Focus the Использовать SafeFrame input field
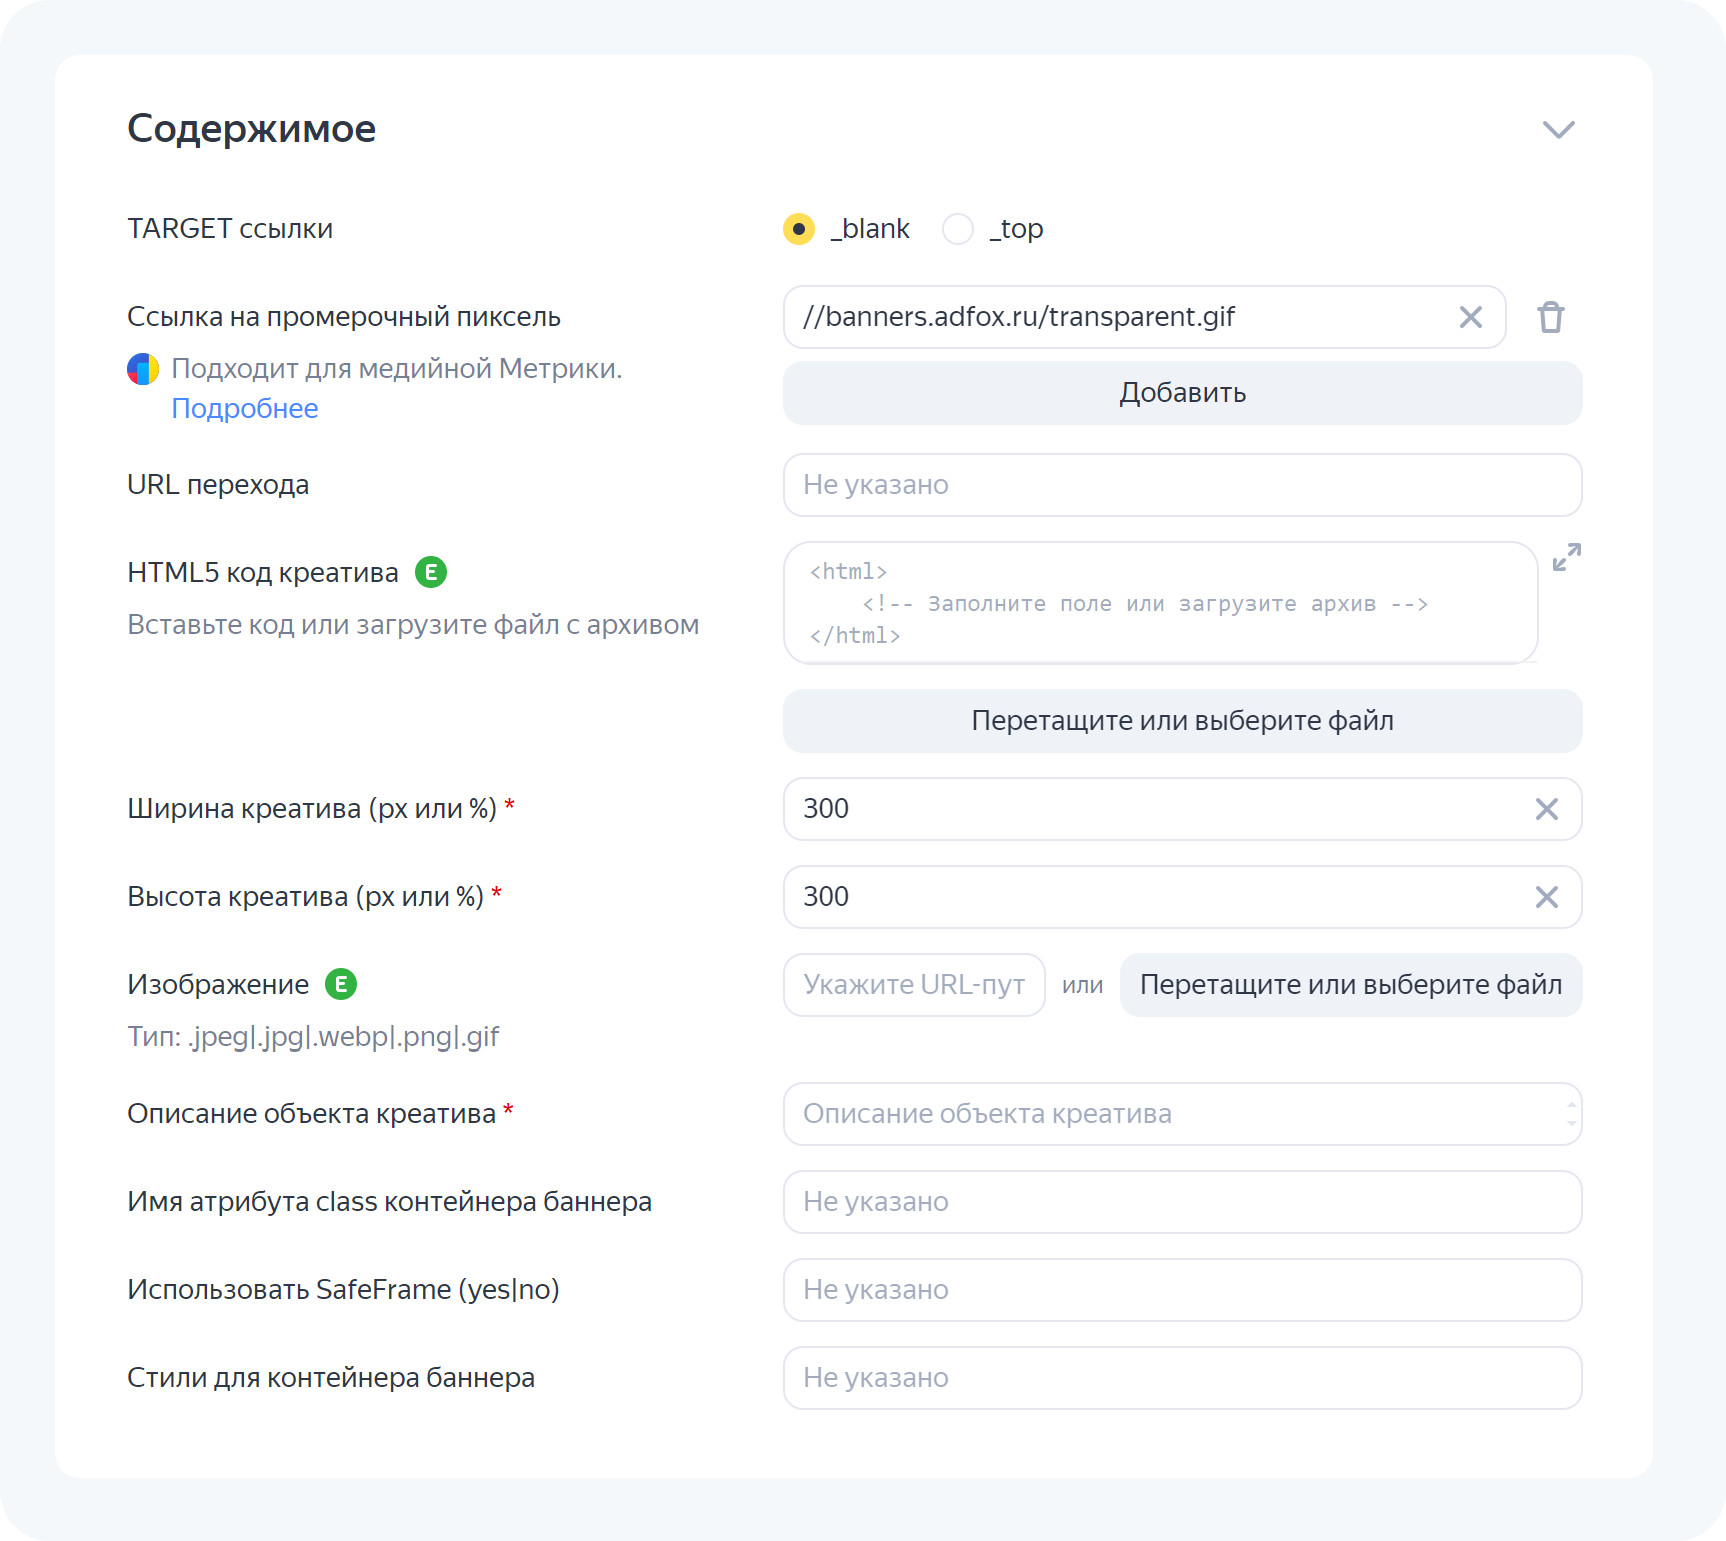Viewport: 1726px width, 1541px height. click(x=1182, y=1290)
